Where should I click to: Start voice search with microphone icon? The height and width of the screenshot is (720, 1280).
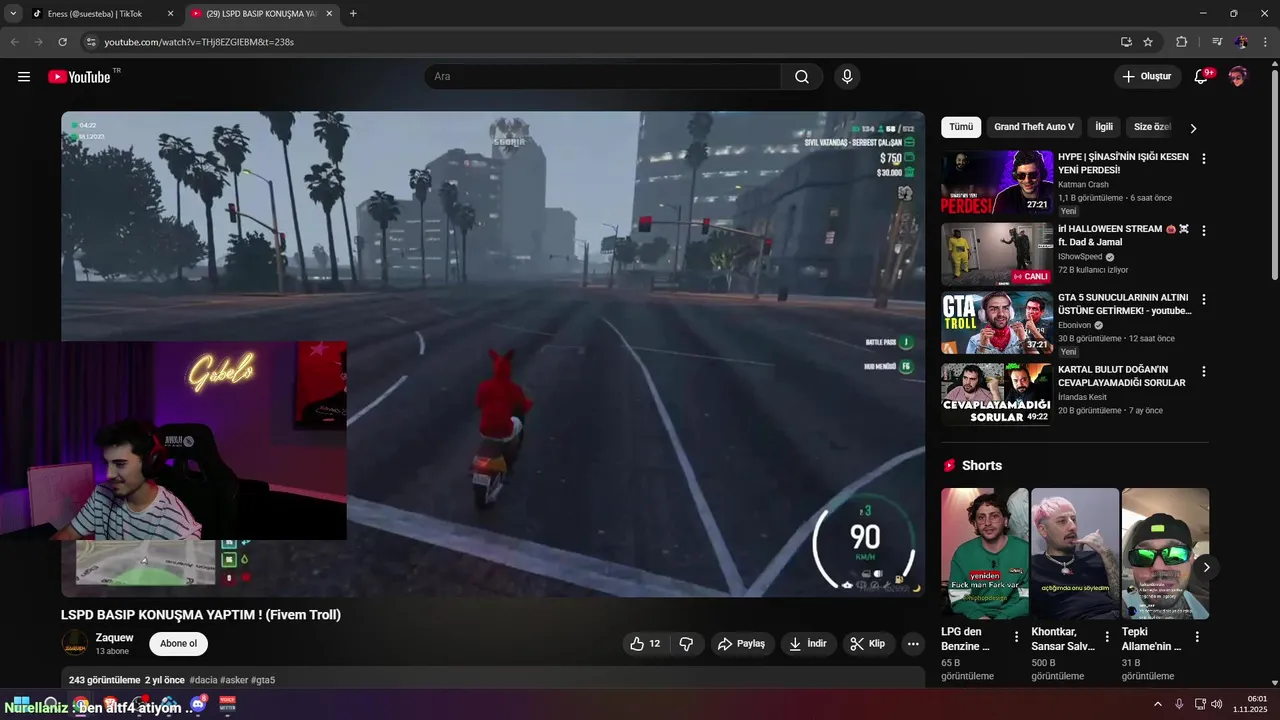(847, 77)
